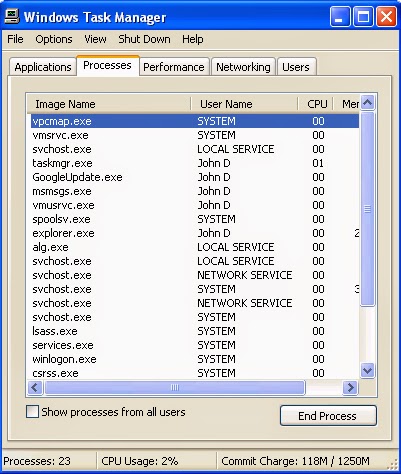Viewport: 401px width, 474px height.
Task: Open the File menu
Action: click(x=15, y=39)
